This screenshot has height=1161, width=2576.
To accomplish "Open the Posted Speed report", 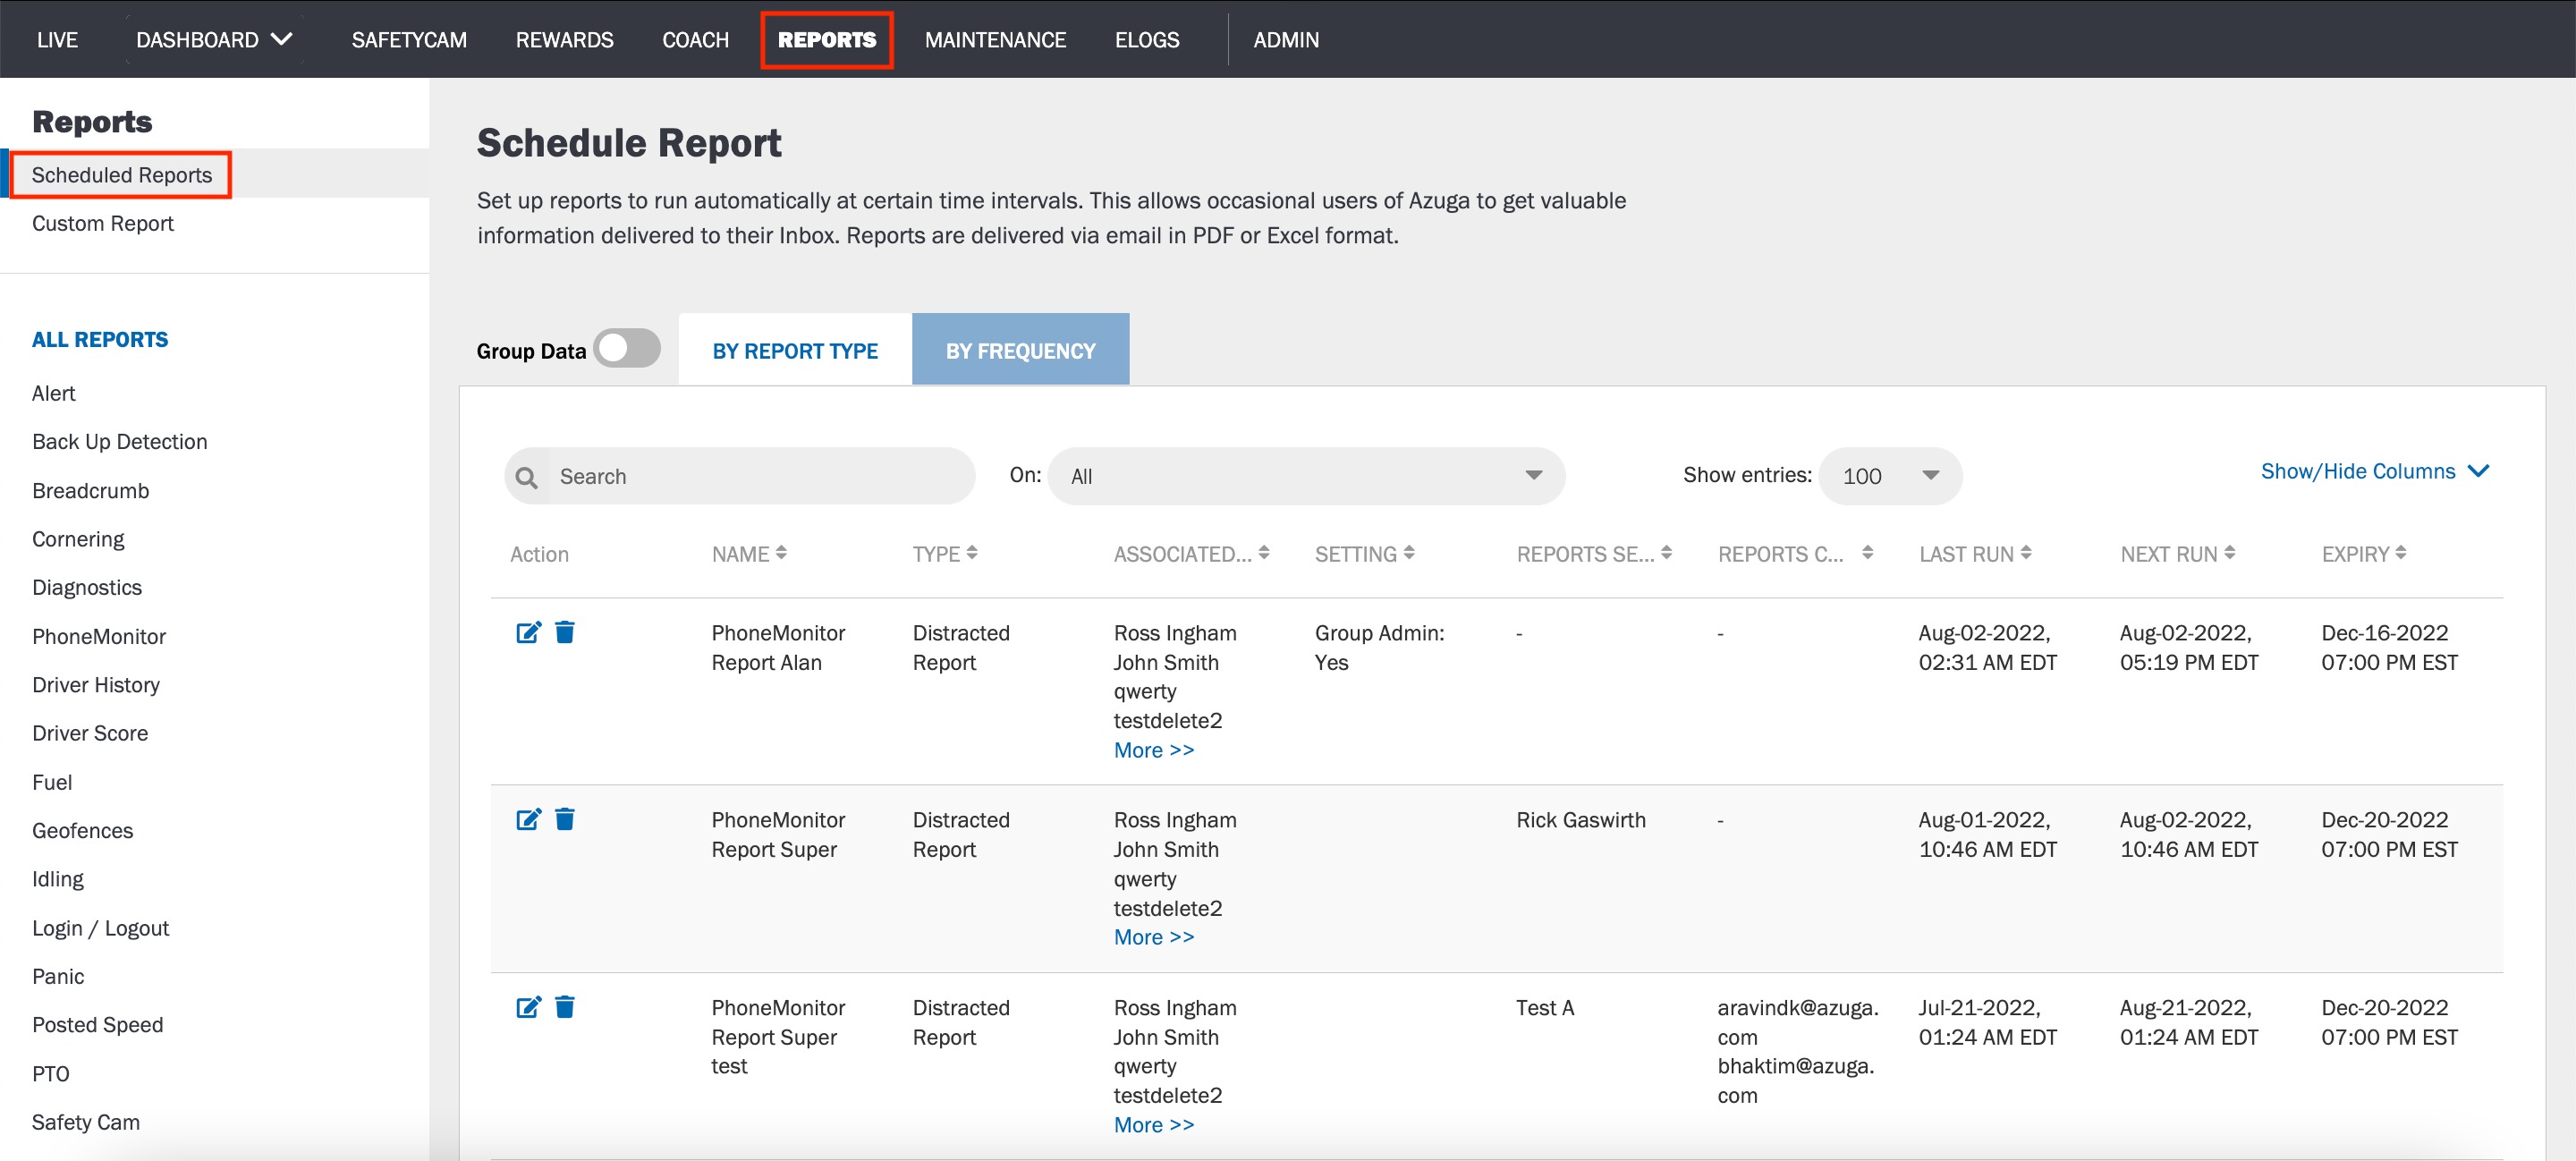I will pyautogui.click(x=98, y=1024).
